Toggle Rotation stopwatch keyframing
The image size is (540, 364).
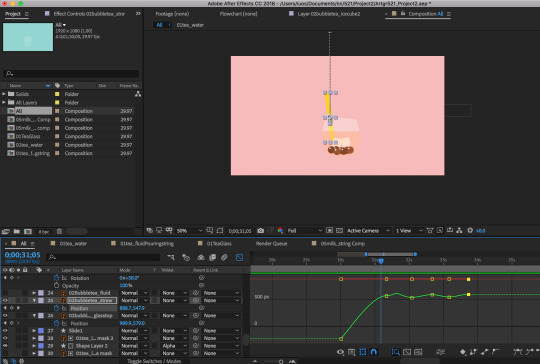coord(56,278)
